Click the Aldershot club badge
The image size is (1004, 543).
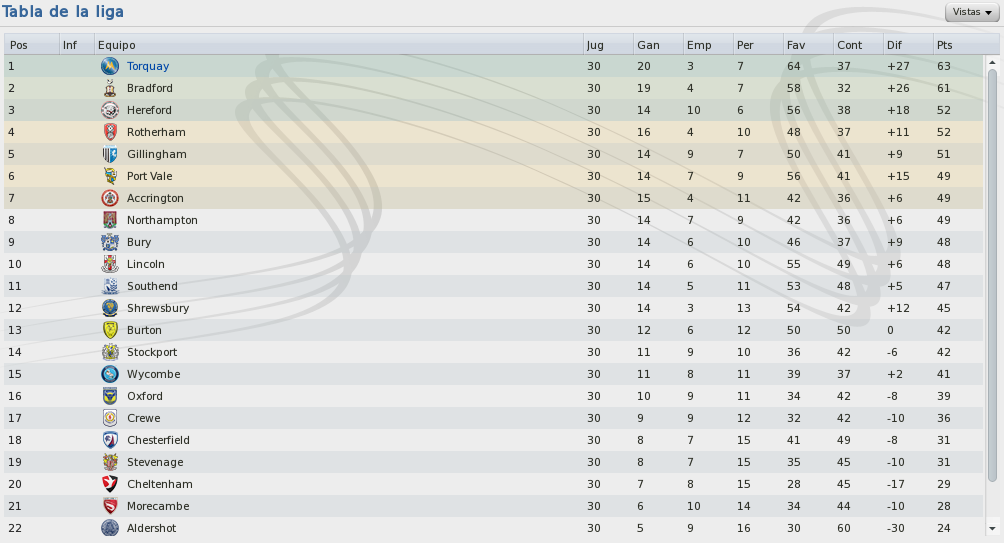point(110,528)
